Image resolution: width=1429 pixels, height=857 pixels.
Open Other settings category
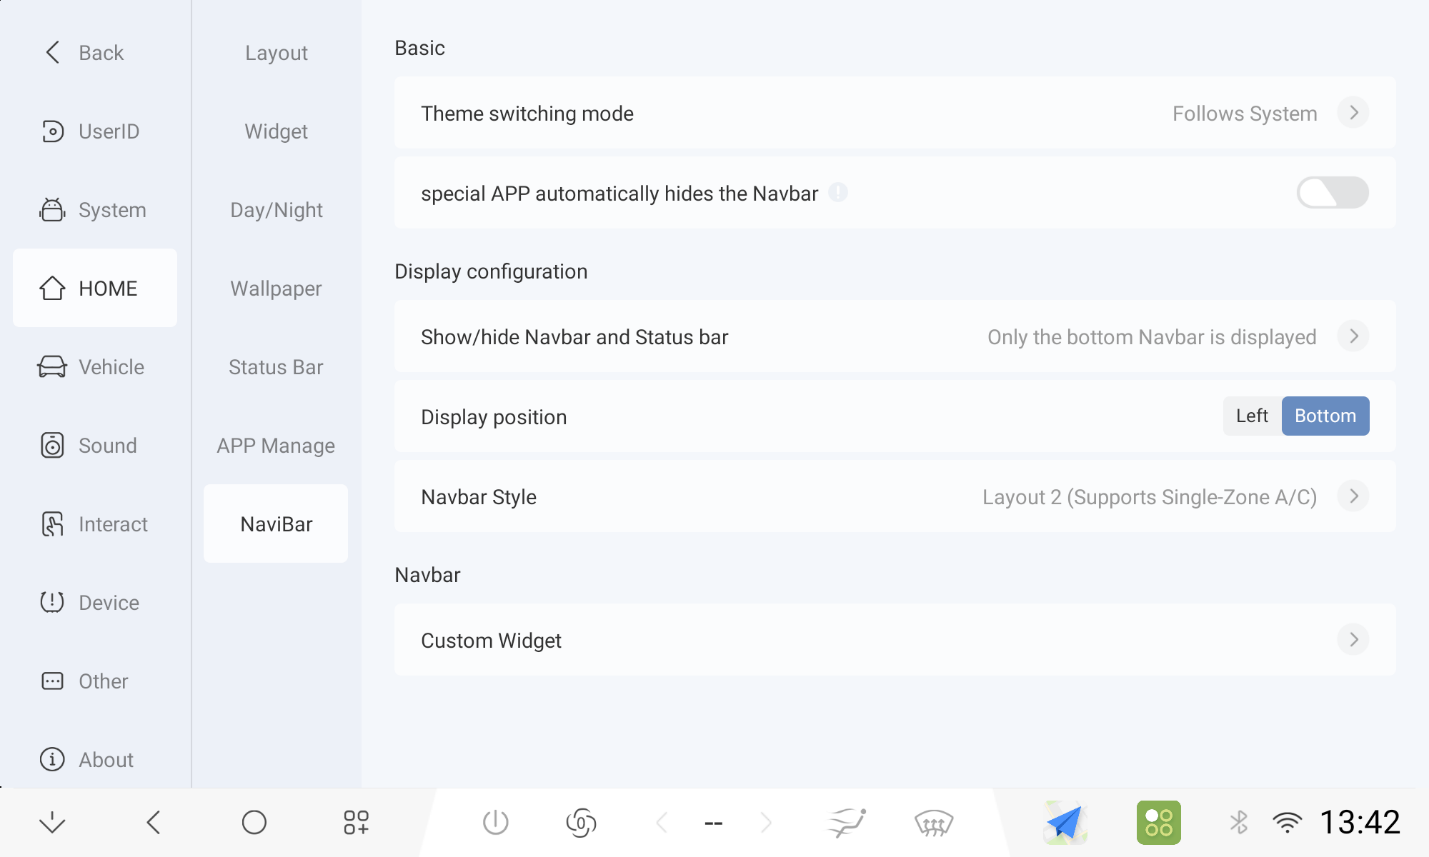(x=95, y=681)
